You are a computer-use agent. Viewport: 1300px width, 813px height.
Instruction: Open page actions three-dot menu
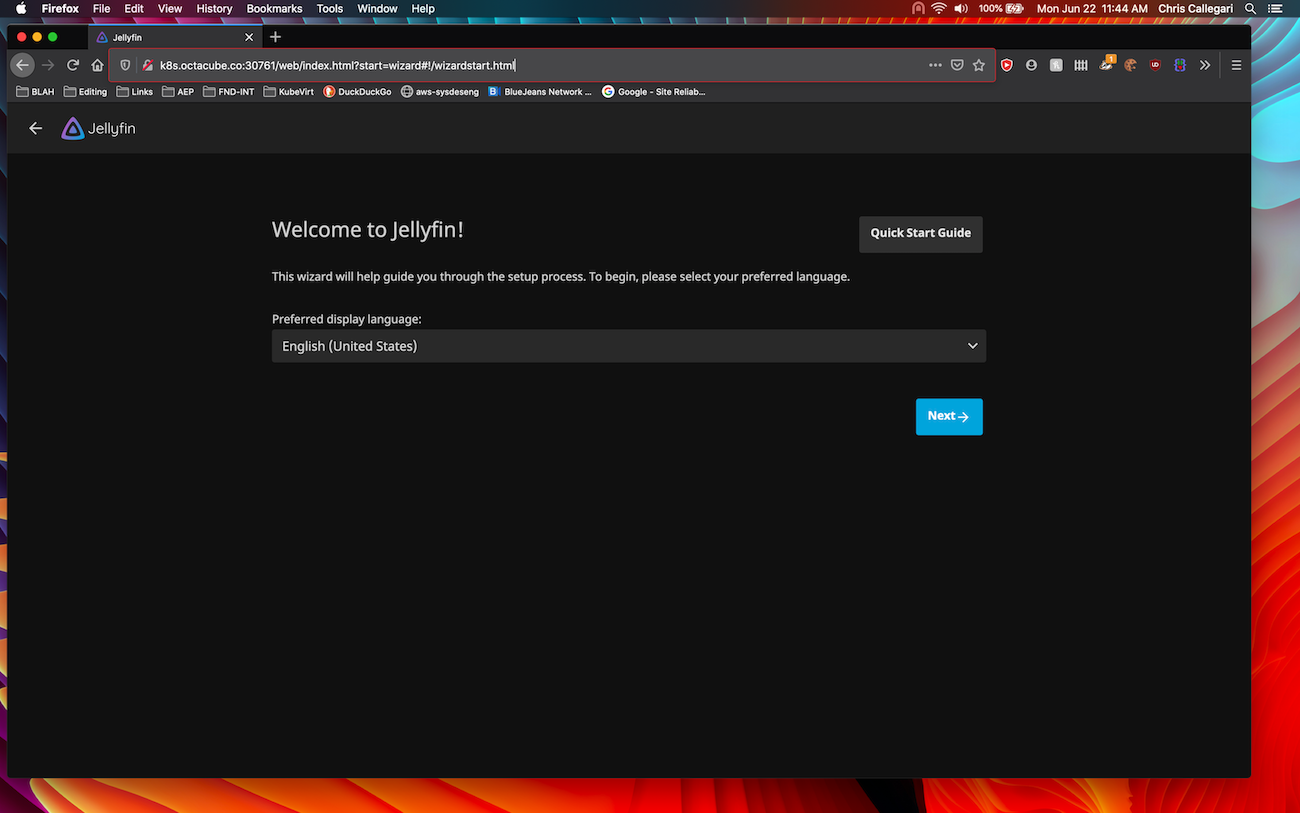935,65
